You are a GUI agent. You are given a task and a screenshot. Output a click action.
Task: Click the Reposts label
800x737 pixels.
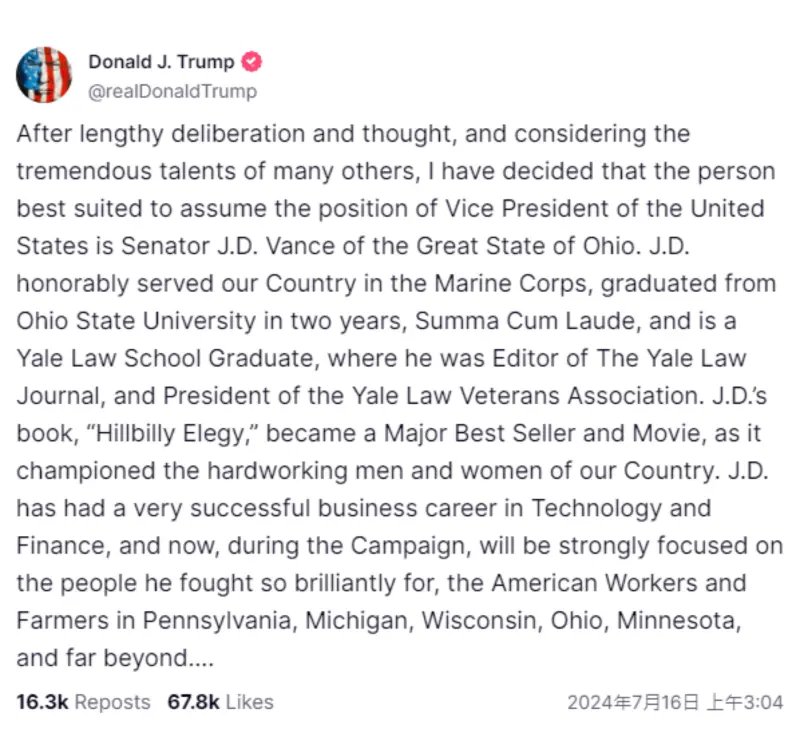point(113,702)
